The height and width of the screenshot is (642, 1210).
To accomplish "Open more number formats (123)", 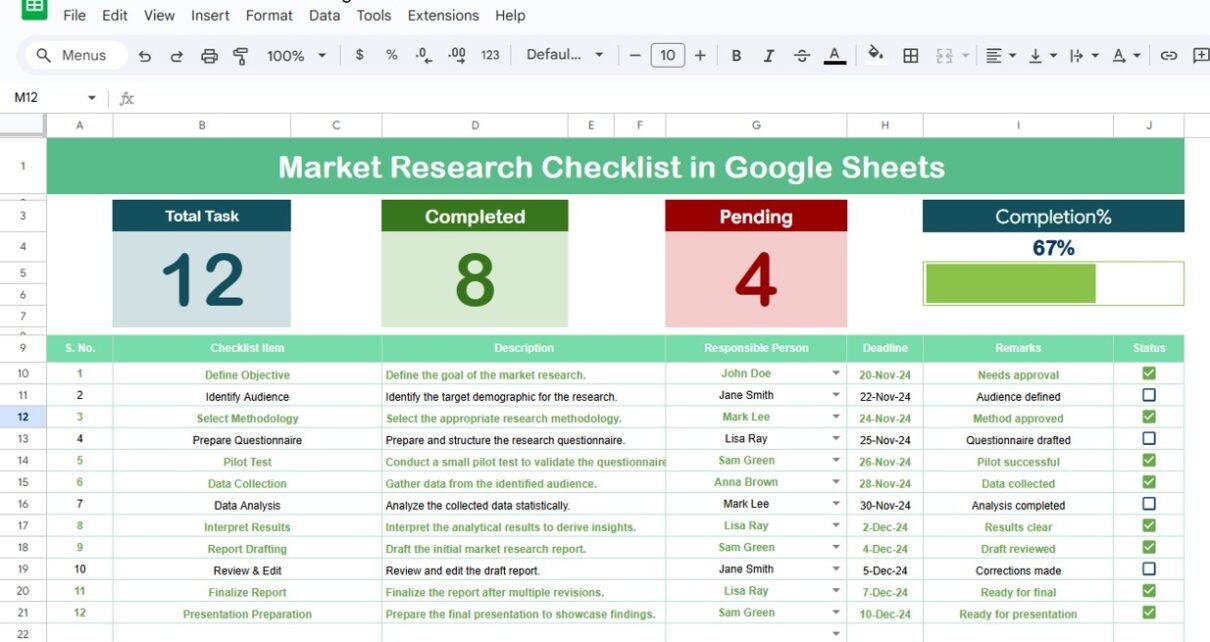I will coord(490,55).
